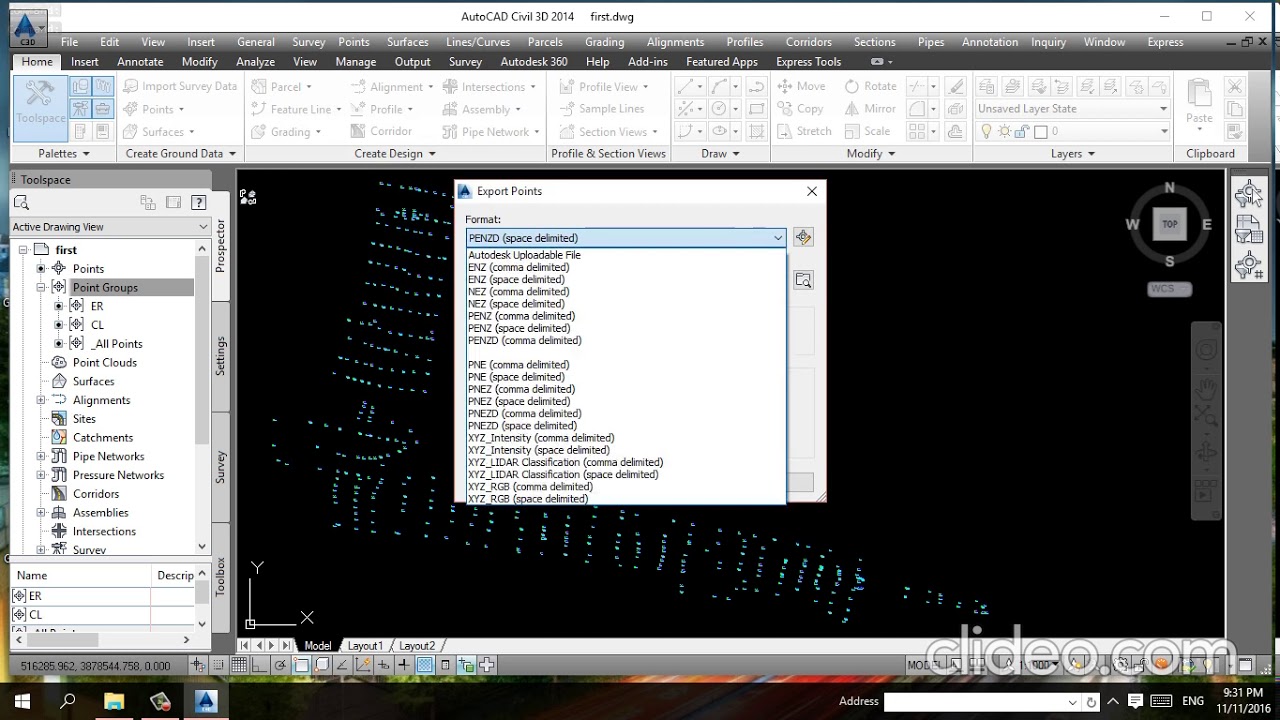Click the Rotate tool in Modify panel

point(870,86)
